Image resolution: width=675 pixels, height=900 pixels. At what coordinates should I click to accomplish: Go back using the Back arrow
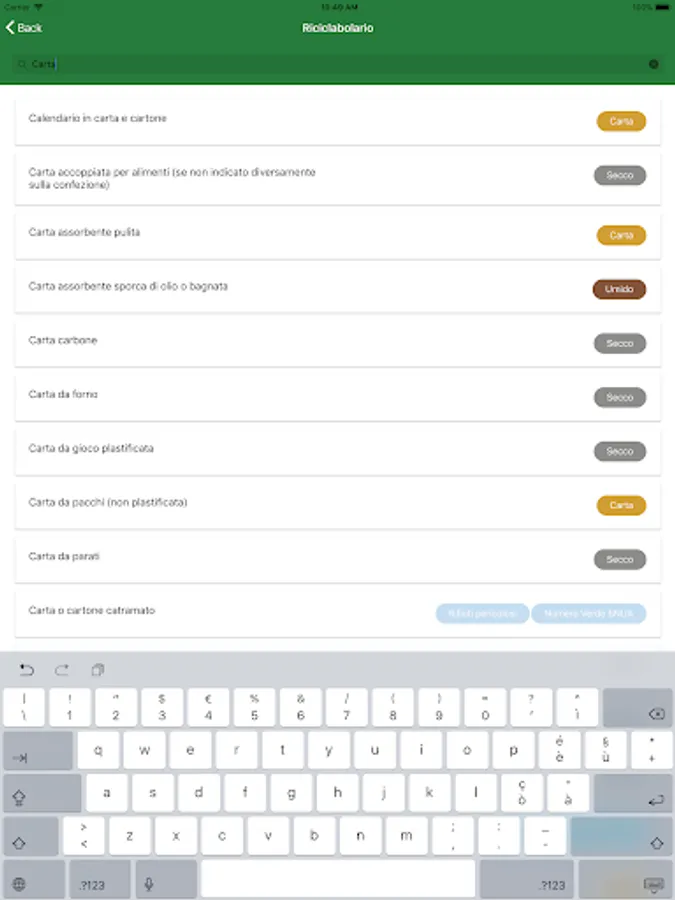(24, 28)
